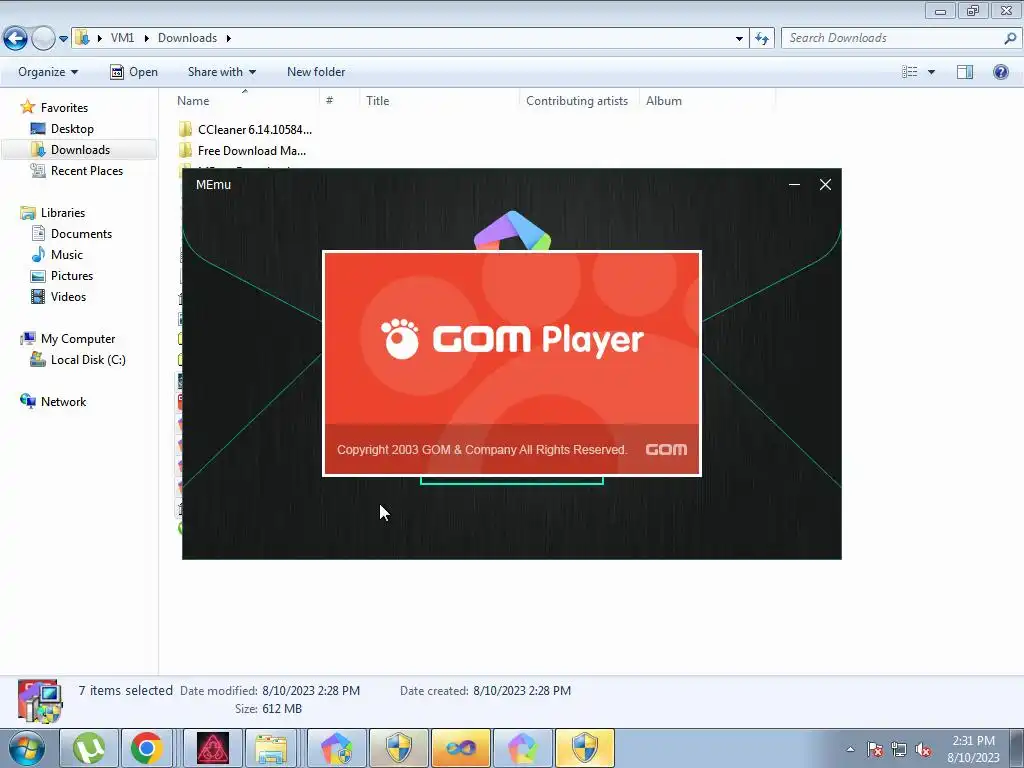This screenshot has width=1024, height=768.
Task: Open the MEmu installer taskbar icon with shield
Action: tap(336, 748)
